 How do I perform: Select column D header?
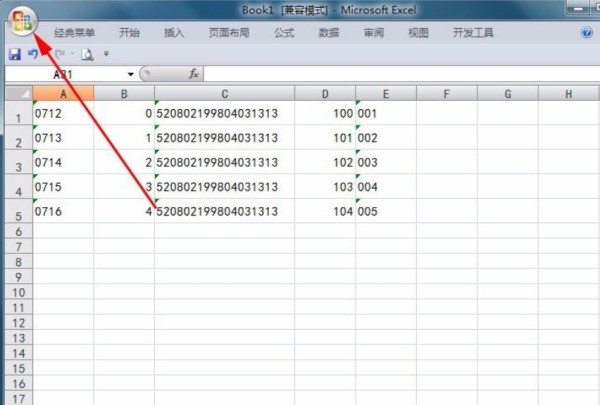click(325, 94)
